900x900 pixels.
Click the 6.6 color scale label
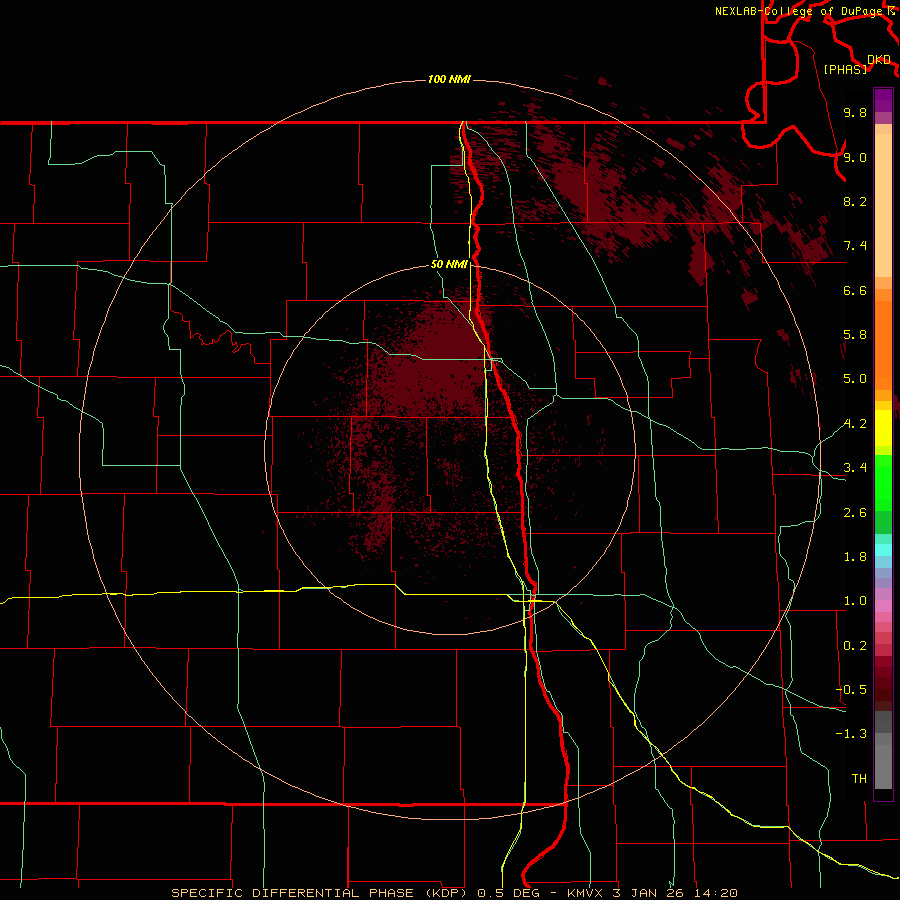point(855,290)
